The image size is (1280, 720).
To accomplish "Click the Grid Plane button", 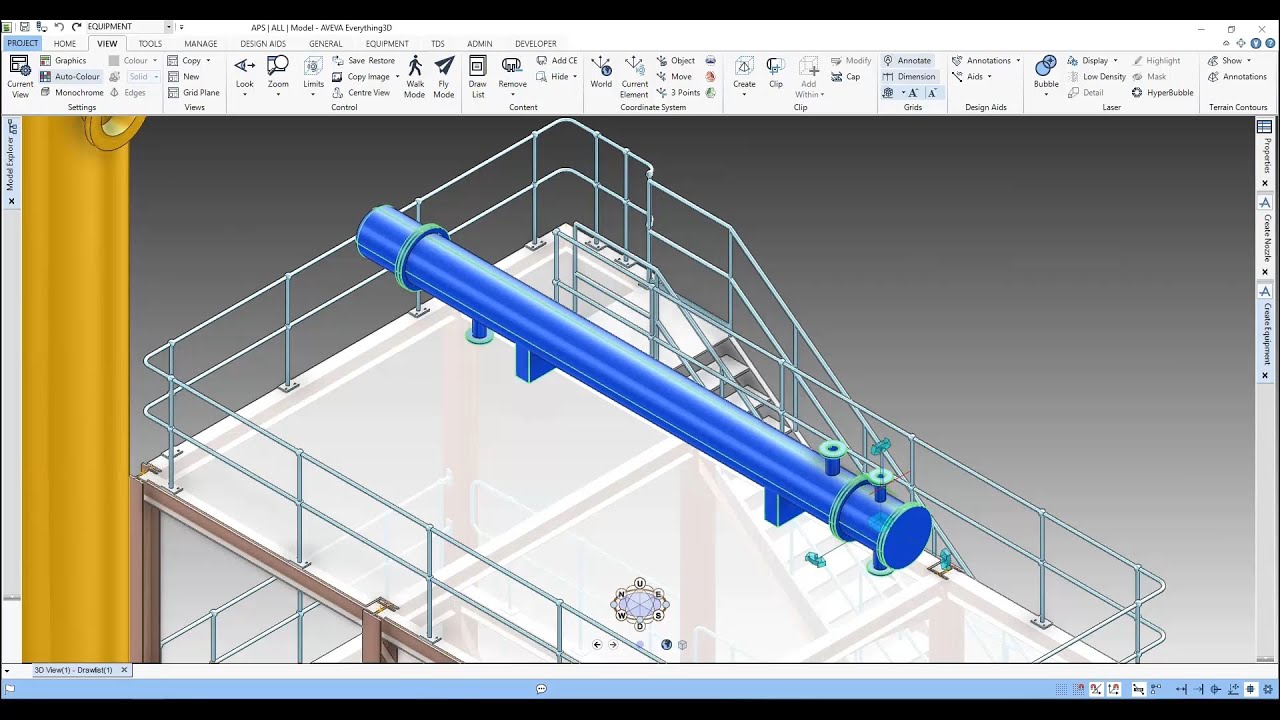I will click(193, 93).
